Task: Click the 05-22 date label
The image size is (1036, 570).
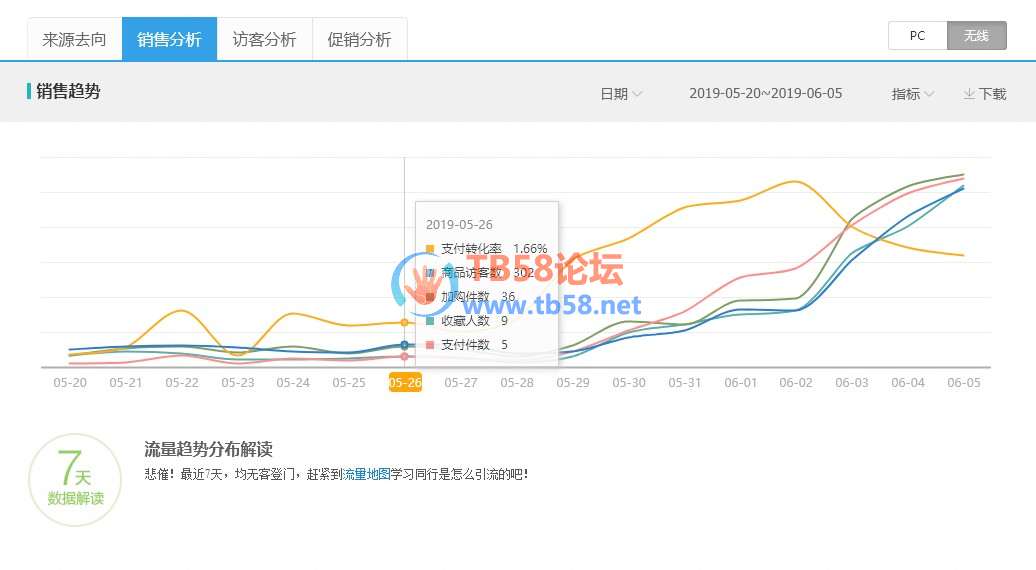Action: [x=182, y=383]
